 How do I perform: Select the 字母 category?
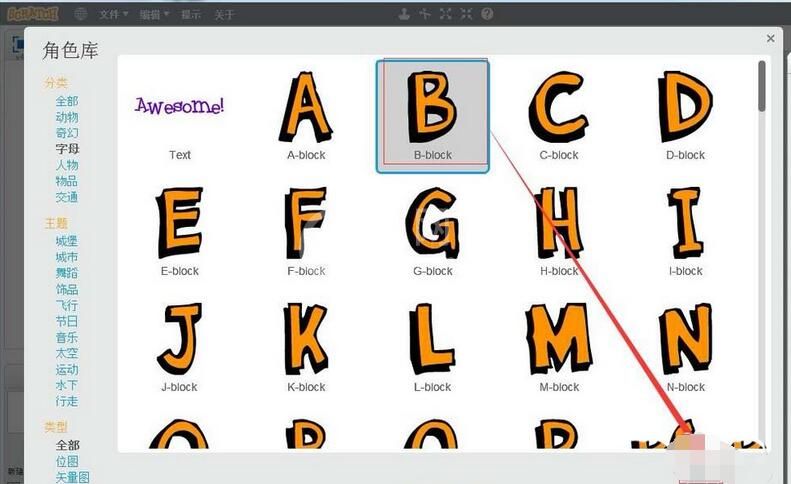coord(67,149)
